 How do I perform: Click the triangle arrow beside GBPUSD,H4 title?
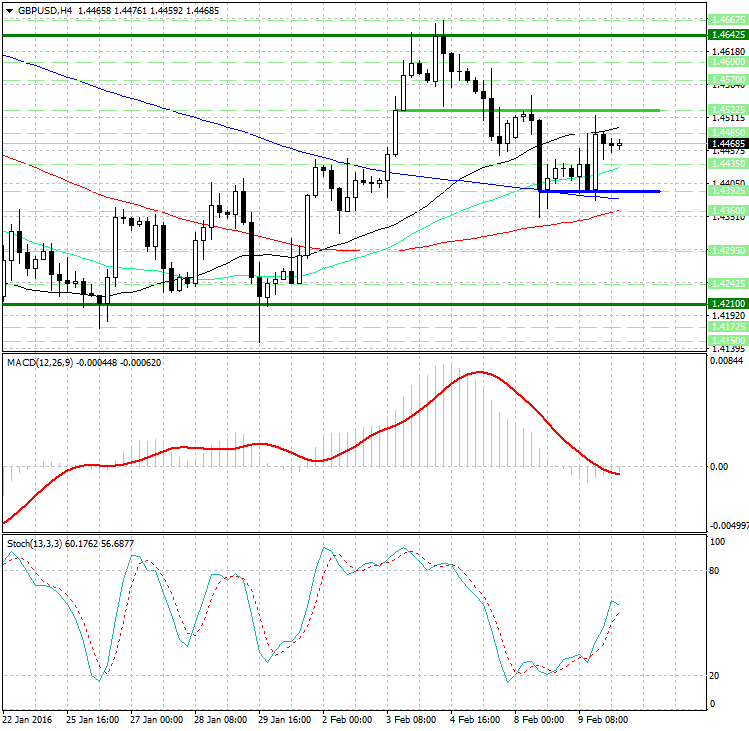(x=10, y=11)
